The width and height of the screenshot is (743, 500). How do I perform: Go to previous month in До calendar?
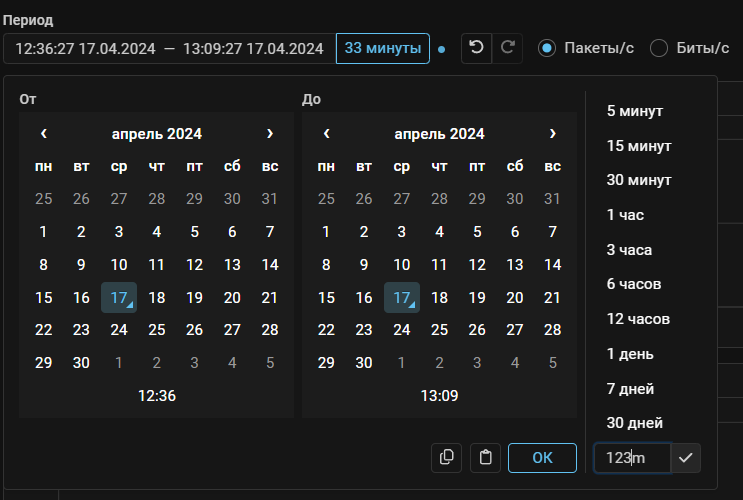click(x=327, y=133)
